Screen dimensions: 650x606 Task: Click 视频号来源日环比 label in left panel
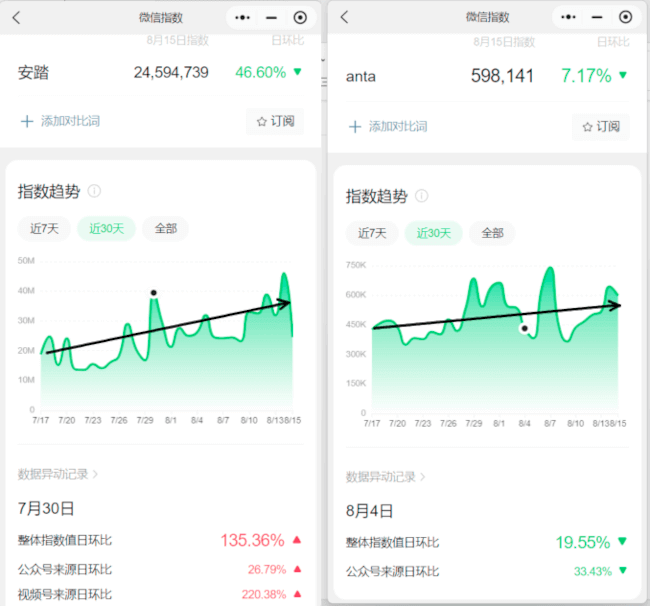tap(65, 594)
